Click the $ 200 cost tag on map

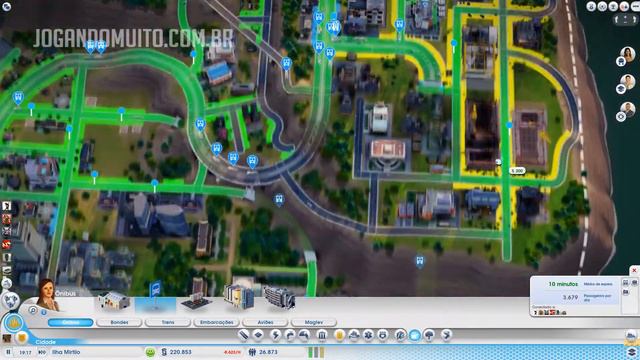[517, 171]
